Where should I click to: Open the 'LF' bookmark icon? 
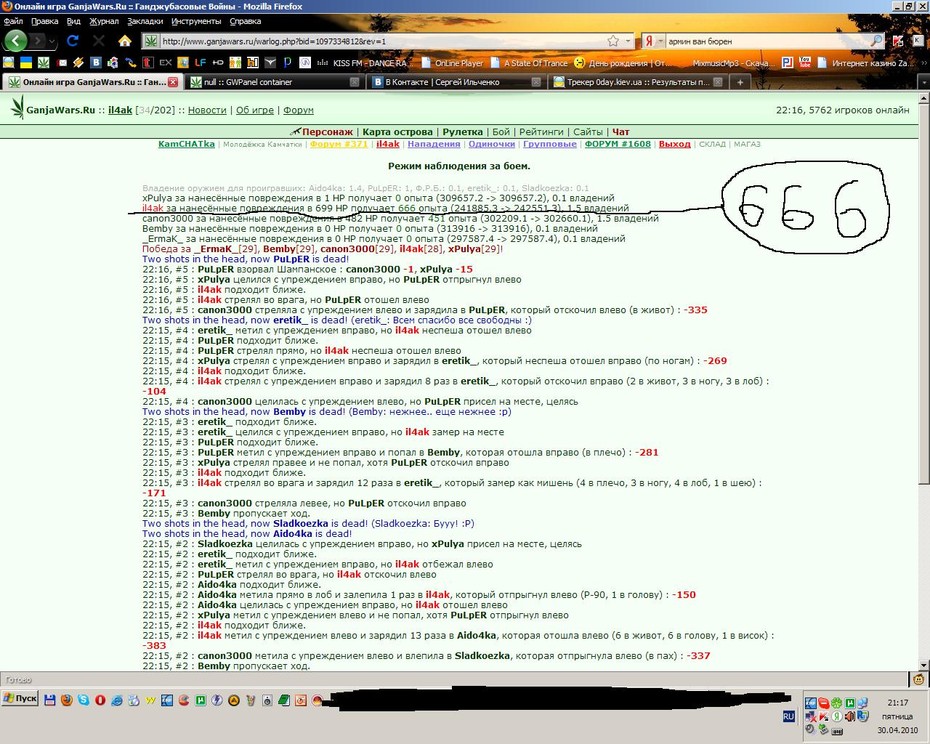(200, 62)
